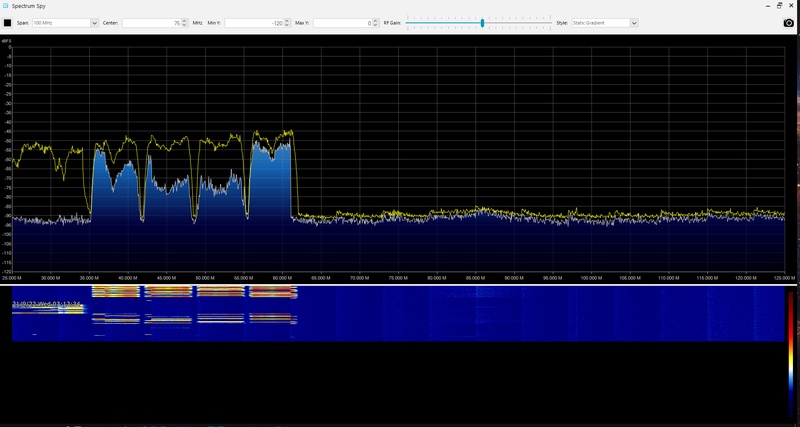The image size is (800, 427).
Task: Restore the Spectrum Spy window
Action: coord(780,6)
